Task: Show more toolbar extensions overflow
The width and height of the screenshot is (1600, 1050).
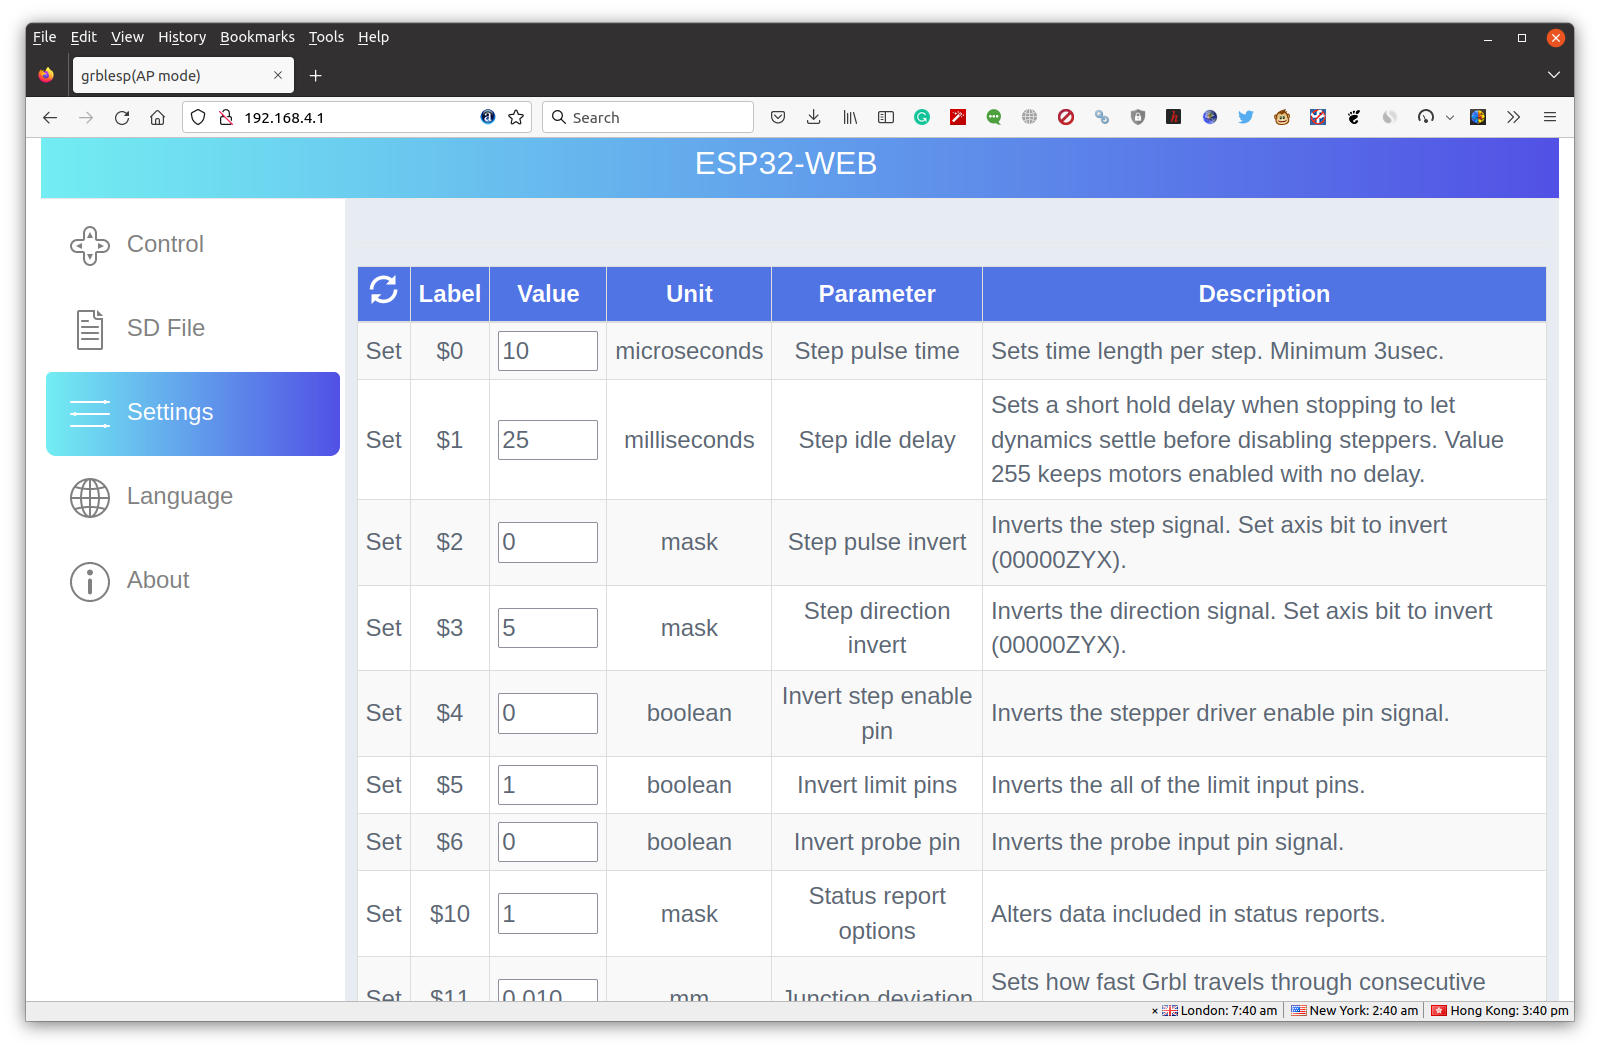Action: tap(1514, 117)
